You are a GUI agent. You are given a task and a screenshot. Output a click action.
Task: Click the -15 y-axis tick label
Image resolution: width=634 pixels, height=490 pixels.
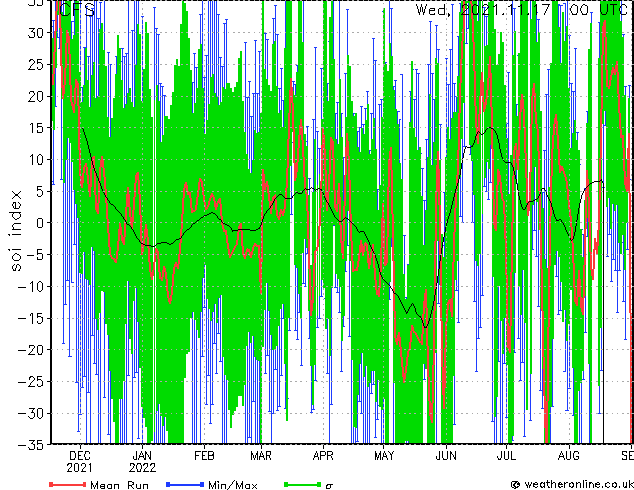pos(31,318)
